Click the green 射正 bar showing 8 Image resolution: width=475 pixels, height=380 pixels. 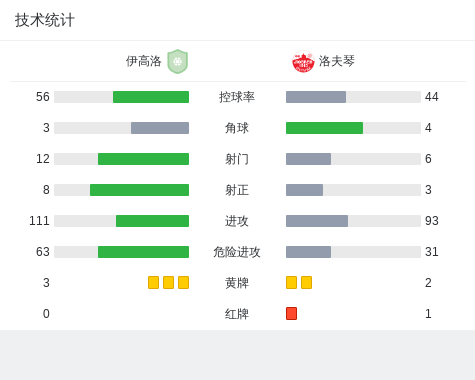(x=139, y=190)
